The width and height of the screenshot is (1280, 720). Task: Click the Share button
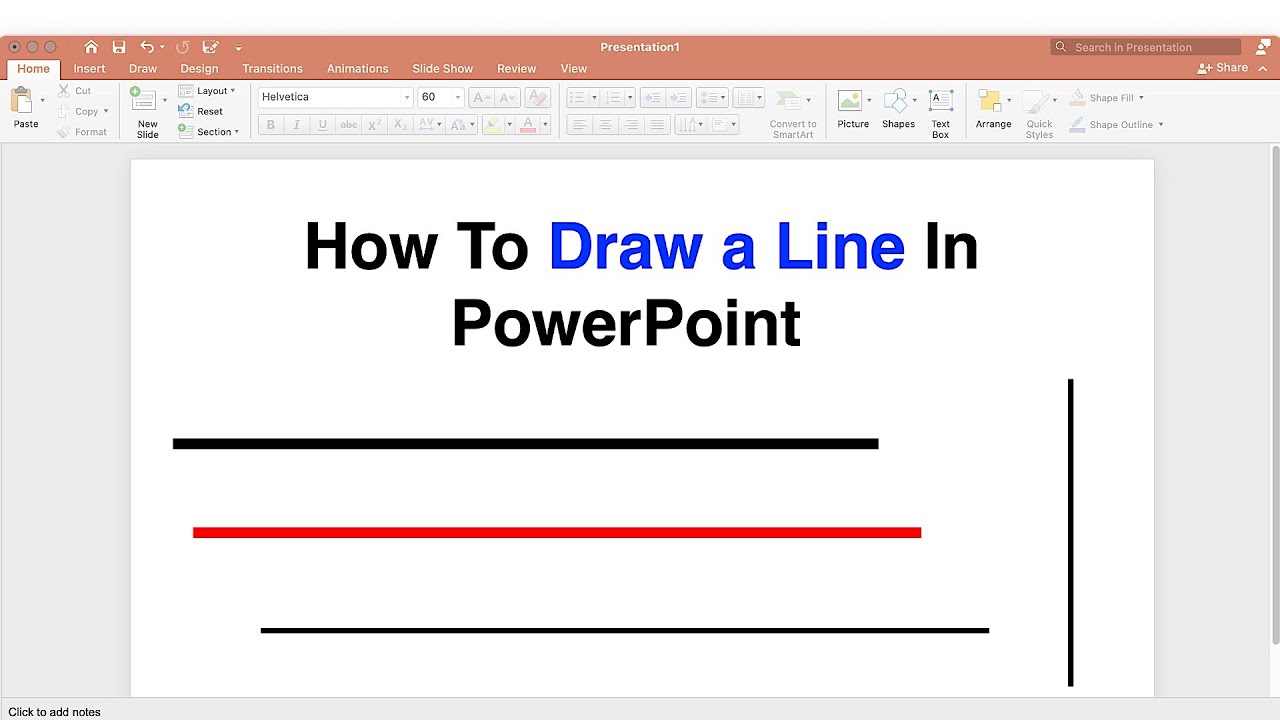pos(1223,68)
